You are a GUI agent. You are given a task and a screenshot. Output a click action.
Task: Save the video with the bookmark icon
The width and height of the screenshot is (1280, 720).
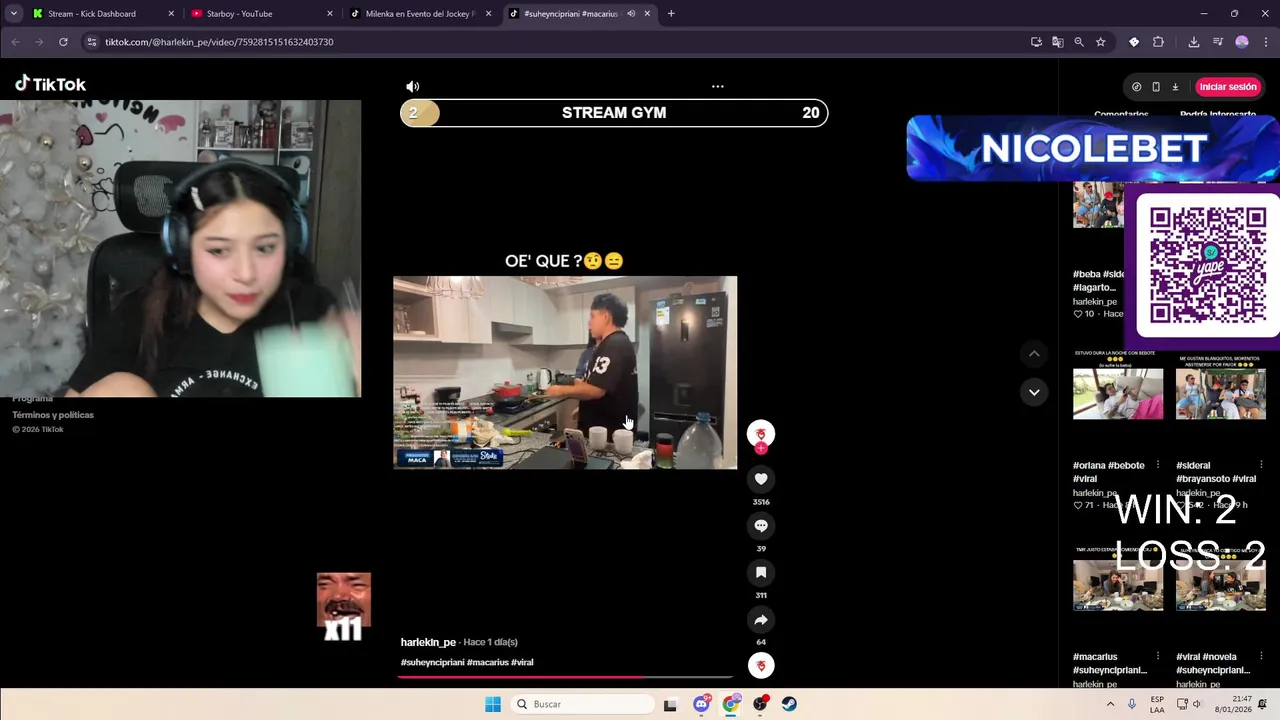click(x=761, y=573)
